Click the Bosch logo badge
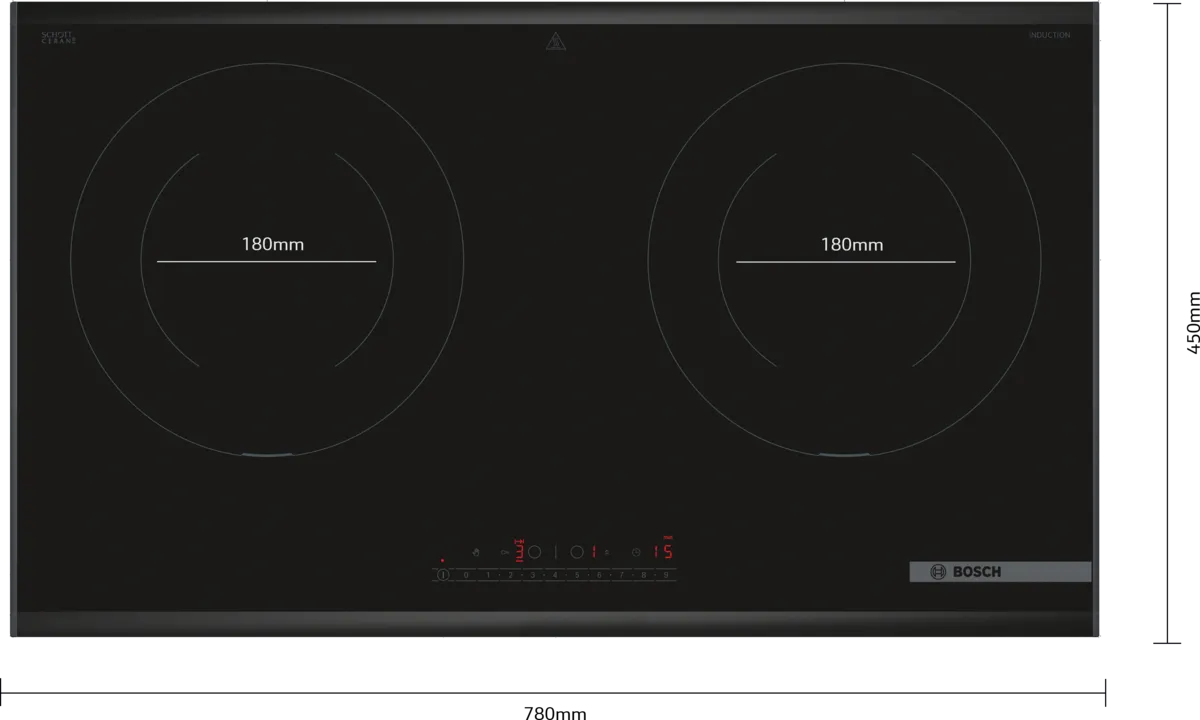The image size is (1200, 720). (999, 572)
